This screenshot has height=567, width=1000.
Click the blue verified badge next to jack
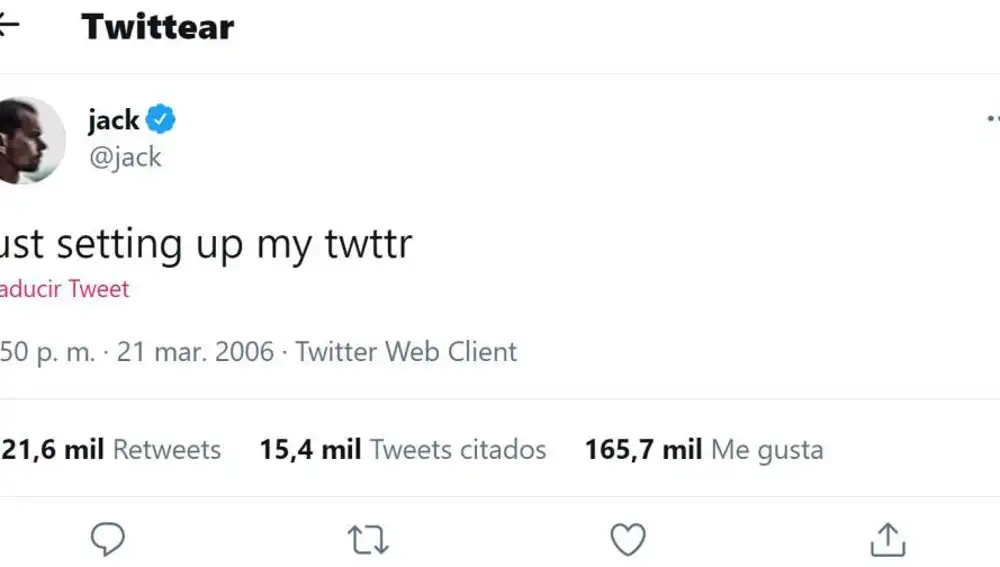(161, 121)
